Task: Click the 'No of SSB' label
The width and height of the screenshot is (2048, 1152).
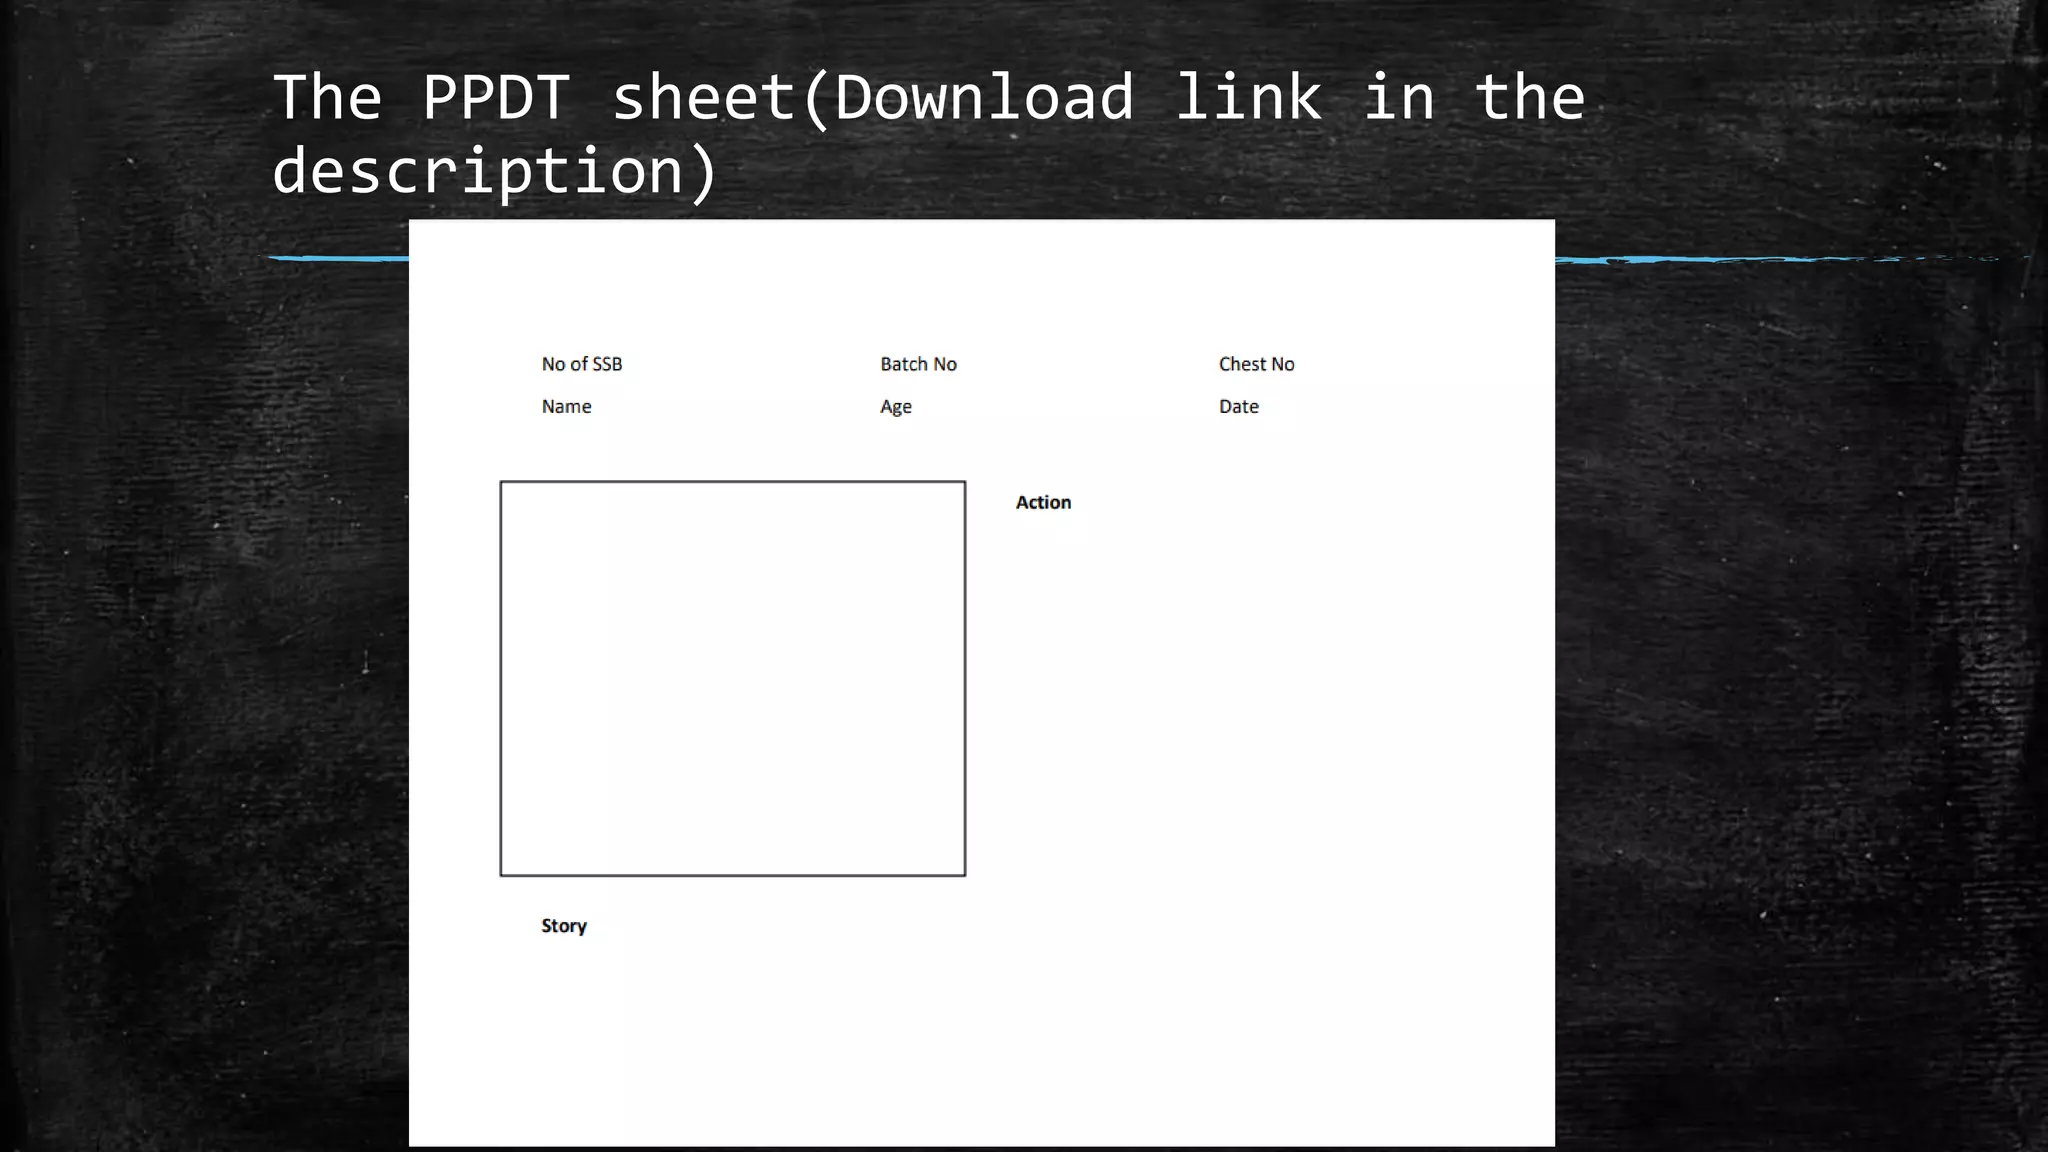Action: pos(582,364)
